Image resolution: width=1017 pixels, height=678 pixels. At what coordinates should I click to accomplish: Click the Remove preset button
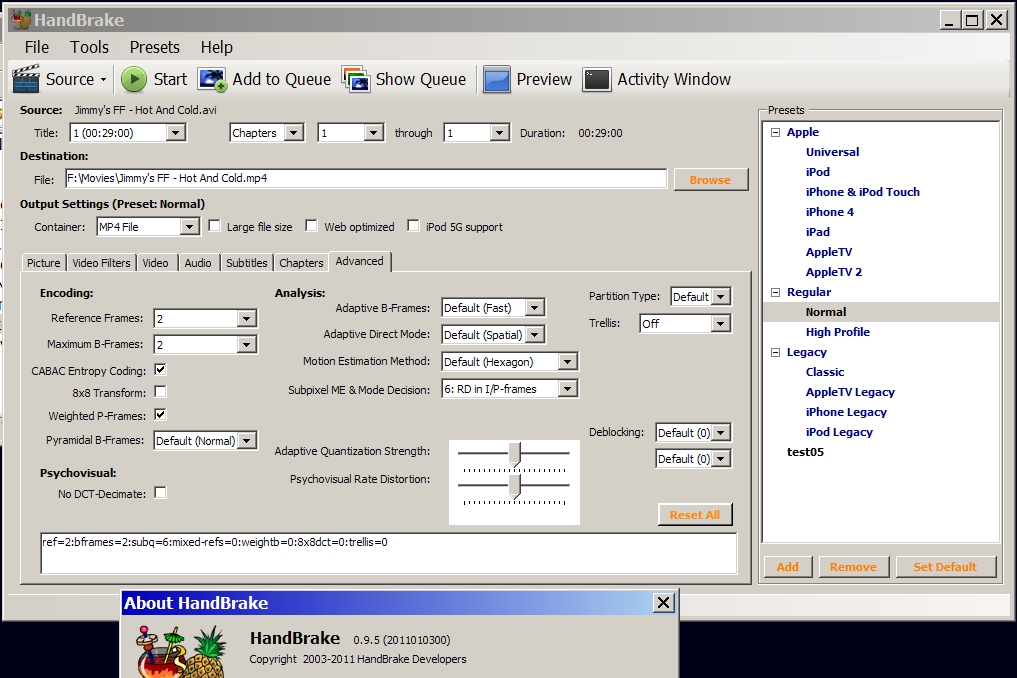tap(853, 567)
